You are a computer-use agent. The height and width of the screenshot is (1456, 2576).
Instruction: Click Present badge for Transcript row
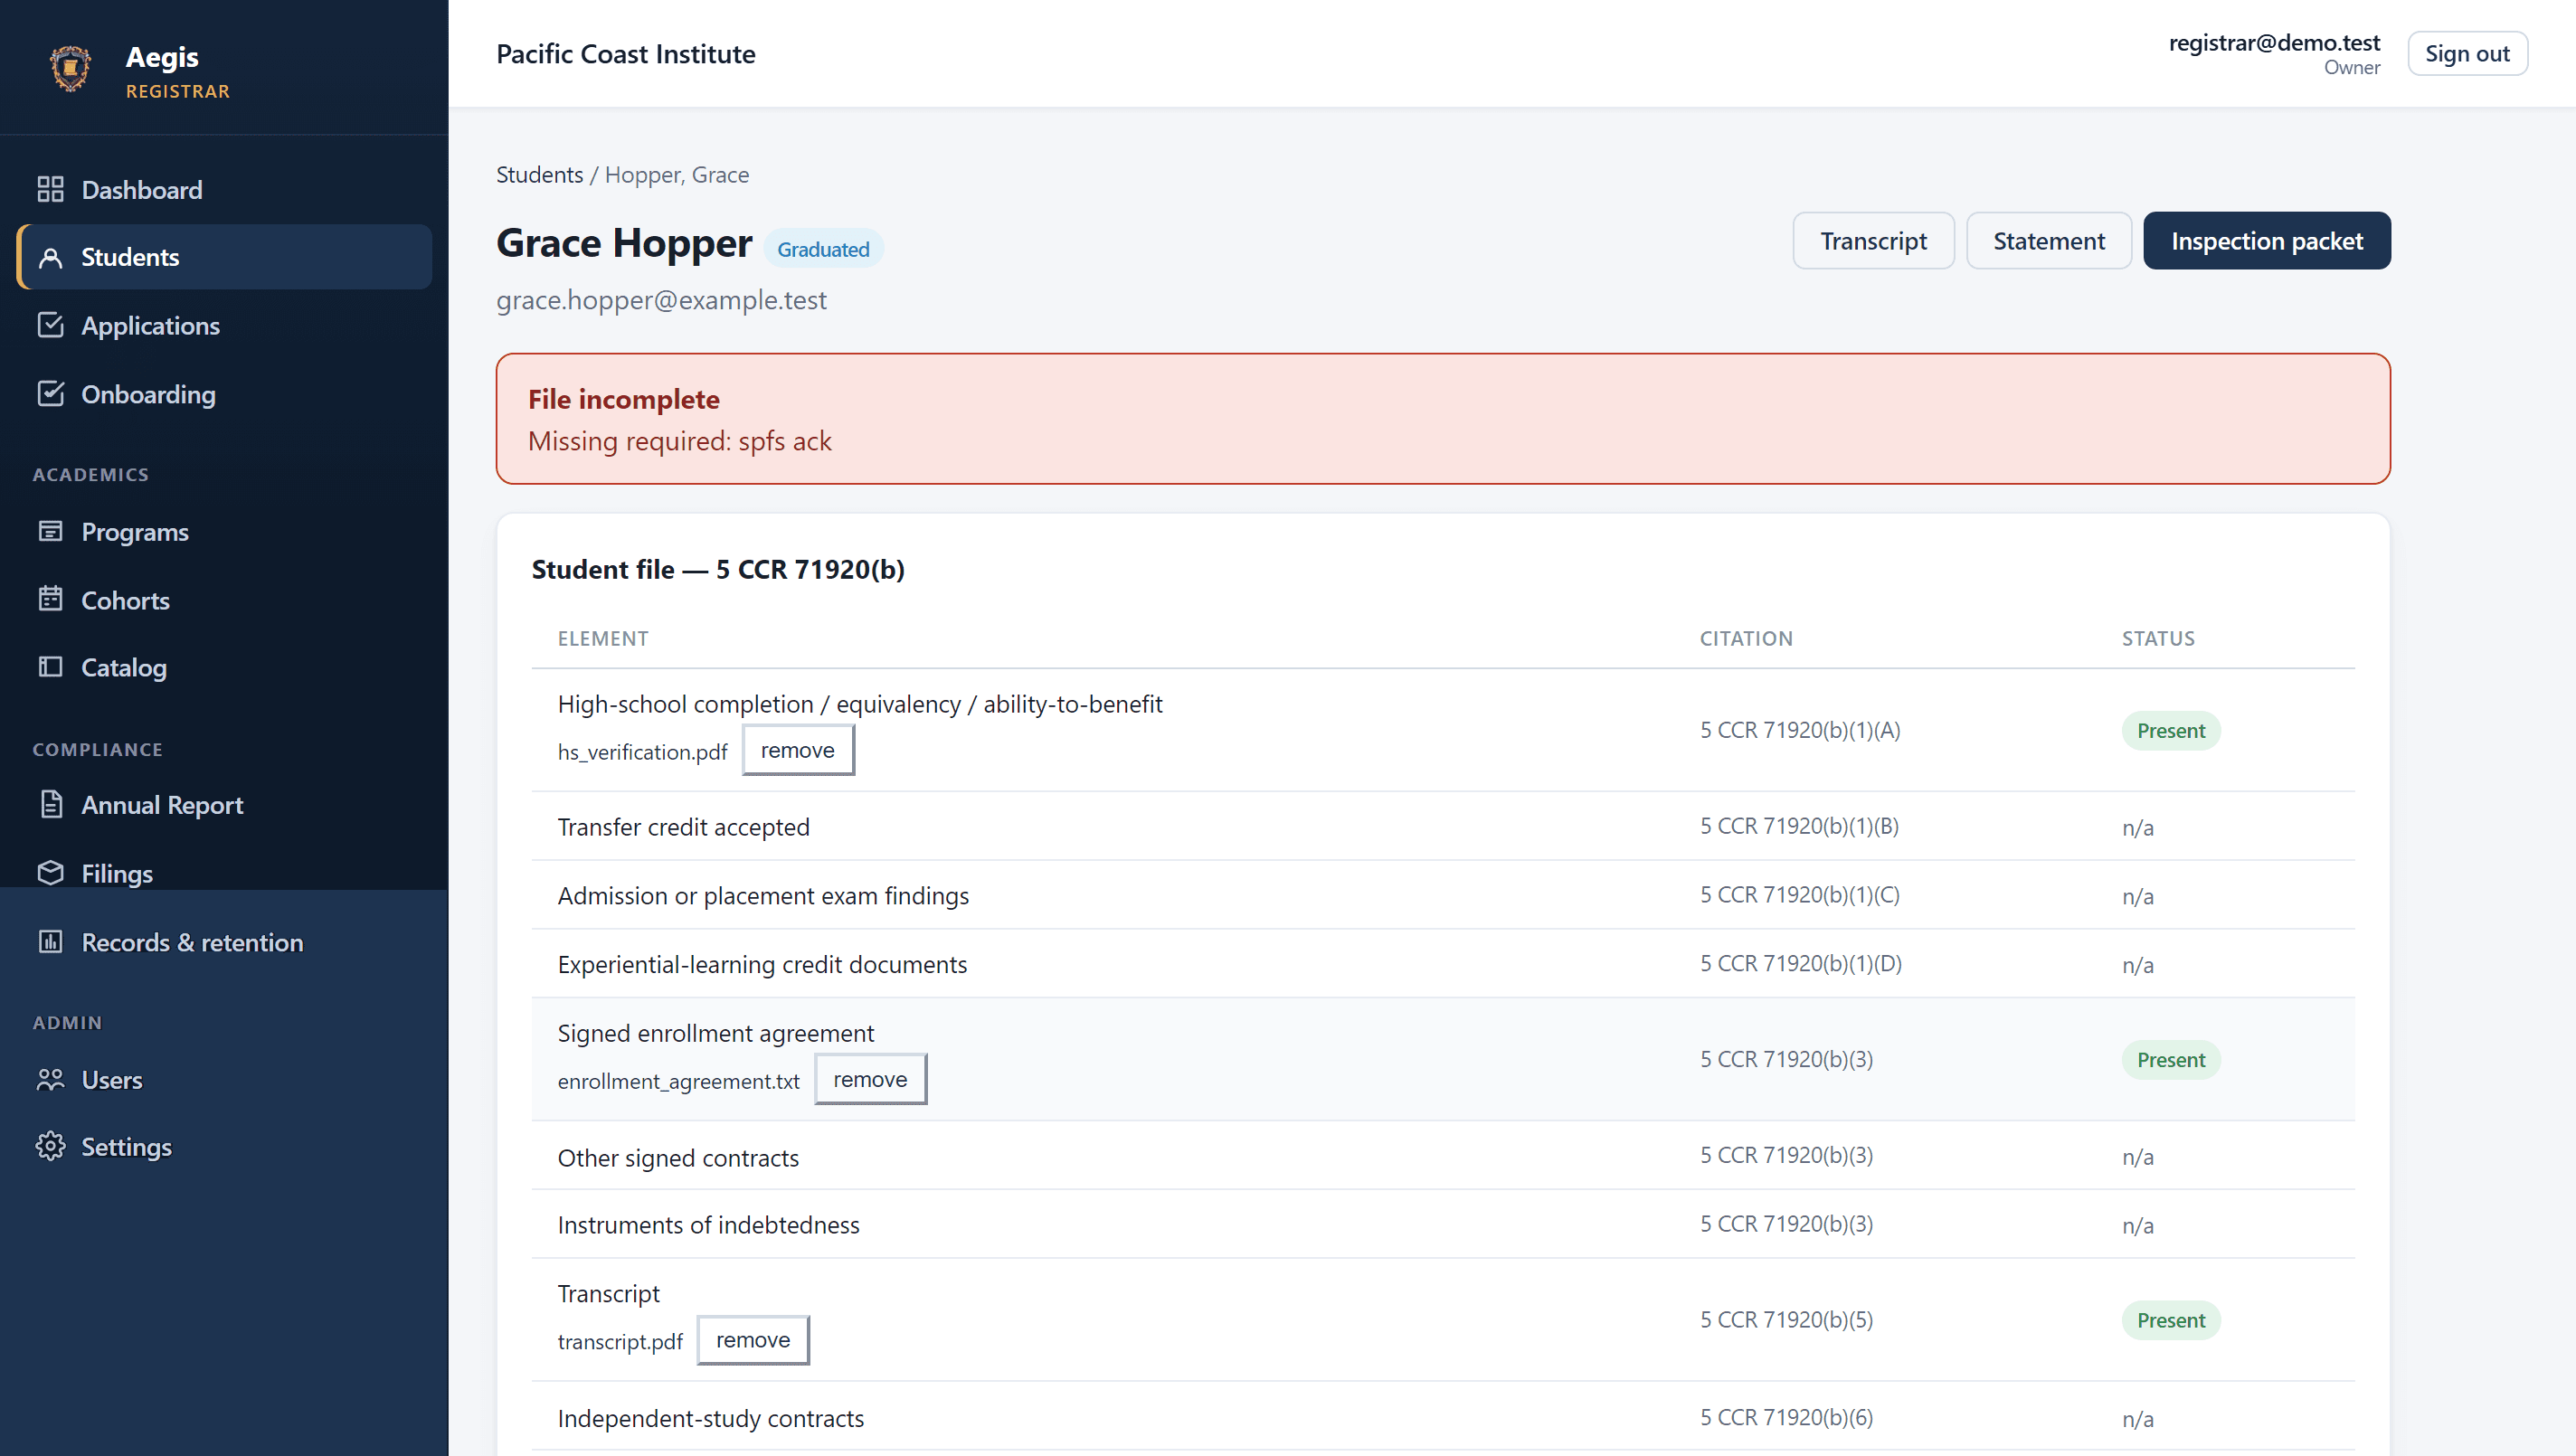(2171, 1320)
